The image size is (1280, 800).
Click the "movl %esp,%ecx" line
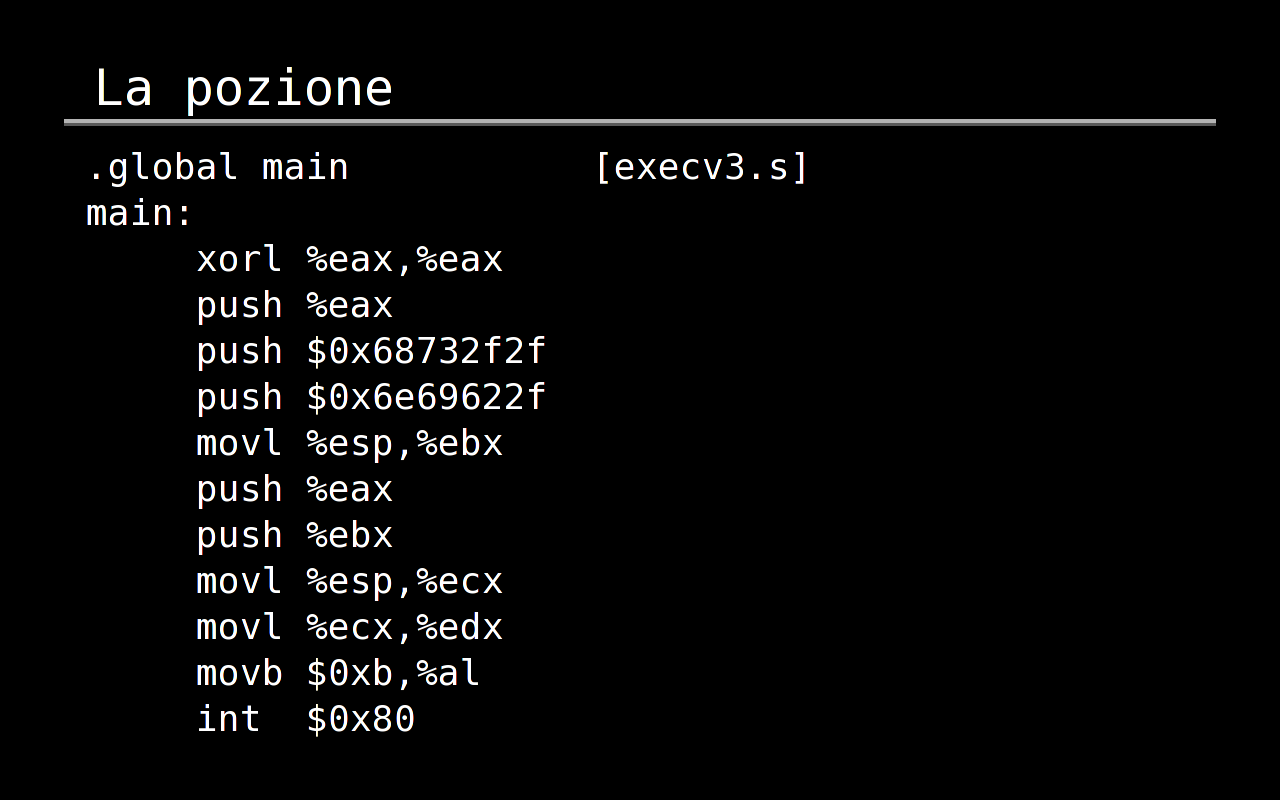point(349,582)
